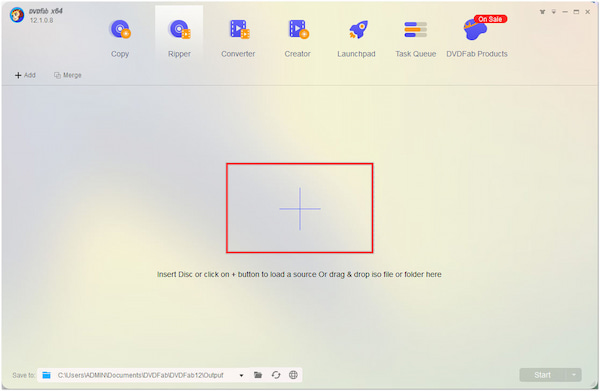Click the 'Insert Disc or click on +' hint text

coord(299,274)
